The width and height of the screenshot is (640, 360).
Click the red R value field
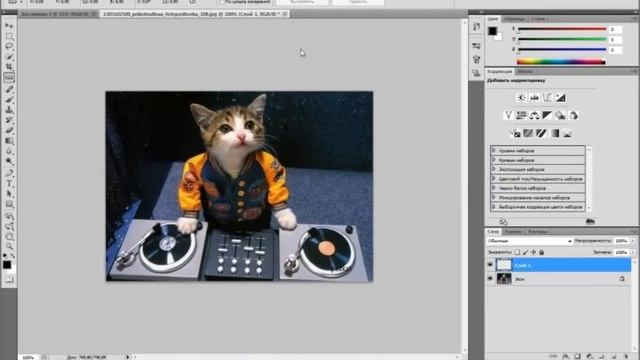coord(616,29)
